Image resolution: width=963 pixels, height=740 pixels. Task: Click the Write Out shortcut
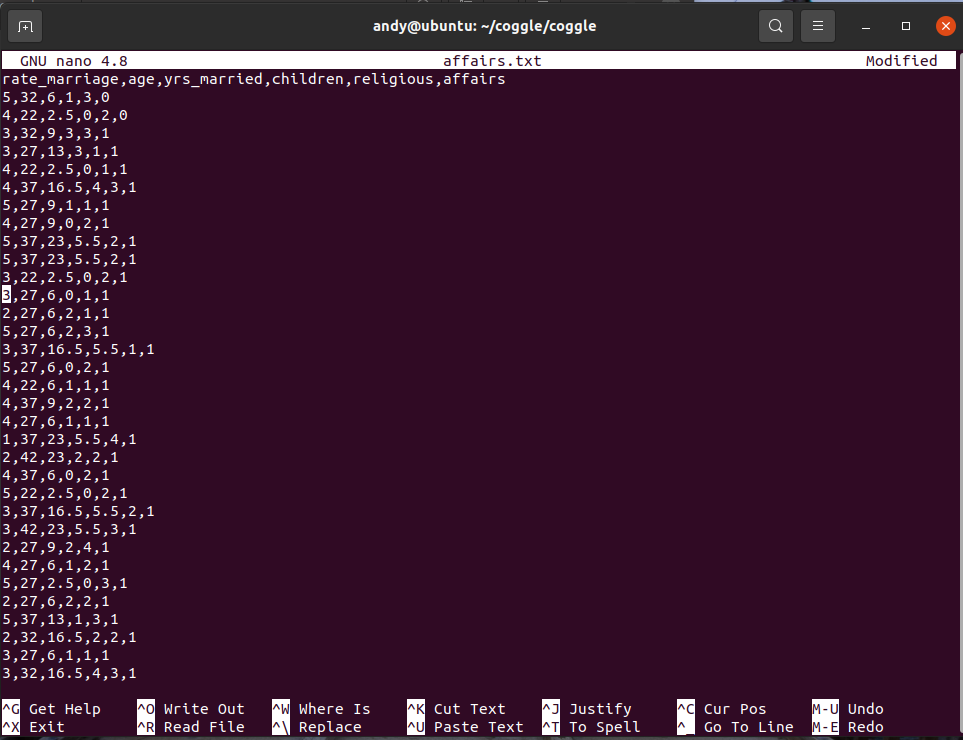[x=191, y=709]
